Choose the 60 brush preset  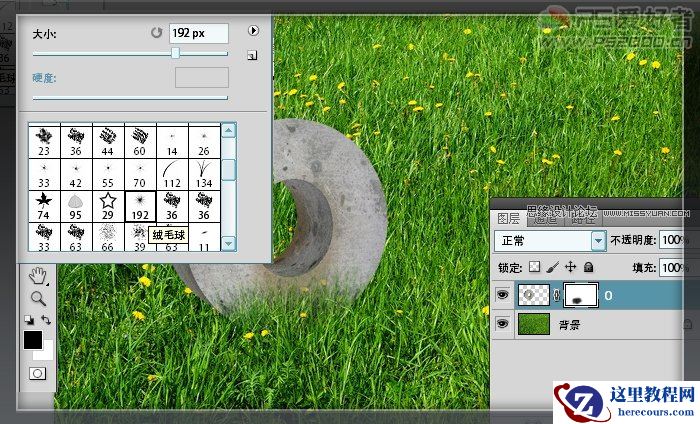tap(140, 142)
